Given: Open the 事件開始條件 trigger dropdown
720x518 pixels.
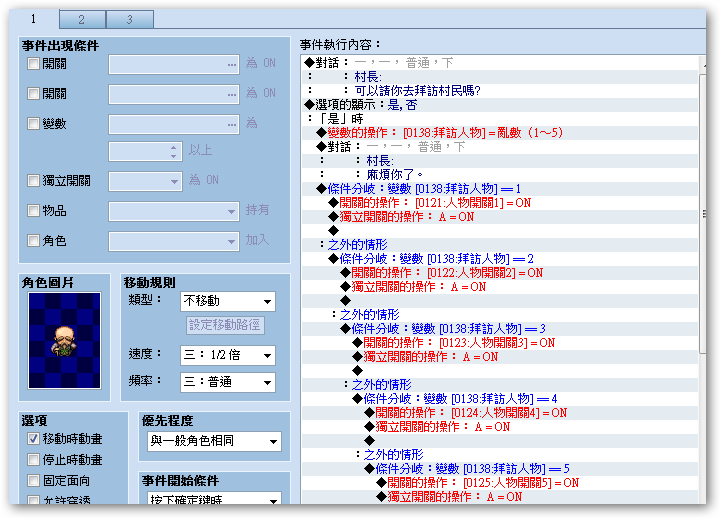Looking at the screenshot, I should 214,499.
